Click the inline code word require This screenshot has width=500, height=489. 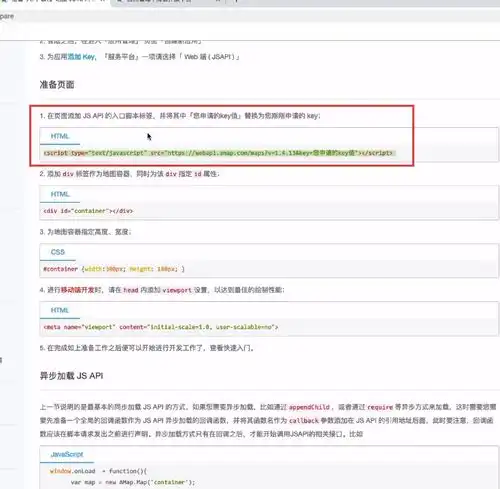coord(380,407)
